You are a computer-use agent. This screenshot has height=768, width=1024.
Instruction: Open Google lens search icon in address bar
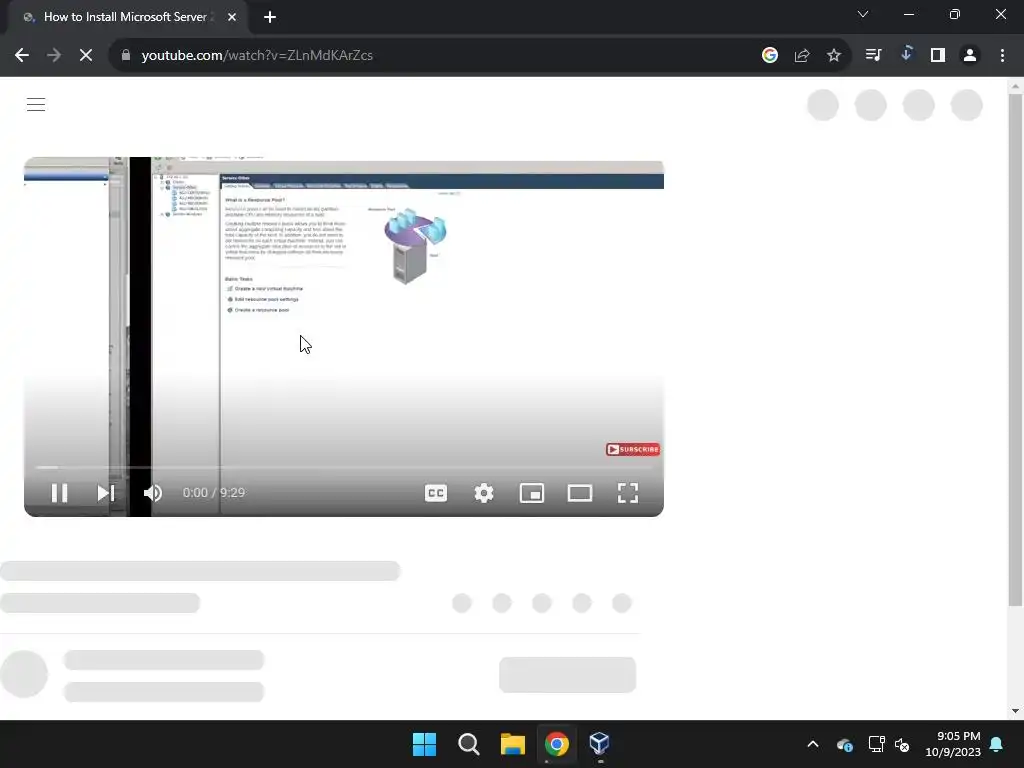pyautogui.click(x=770, y=56)
